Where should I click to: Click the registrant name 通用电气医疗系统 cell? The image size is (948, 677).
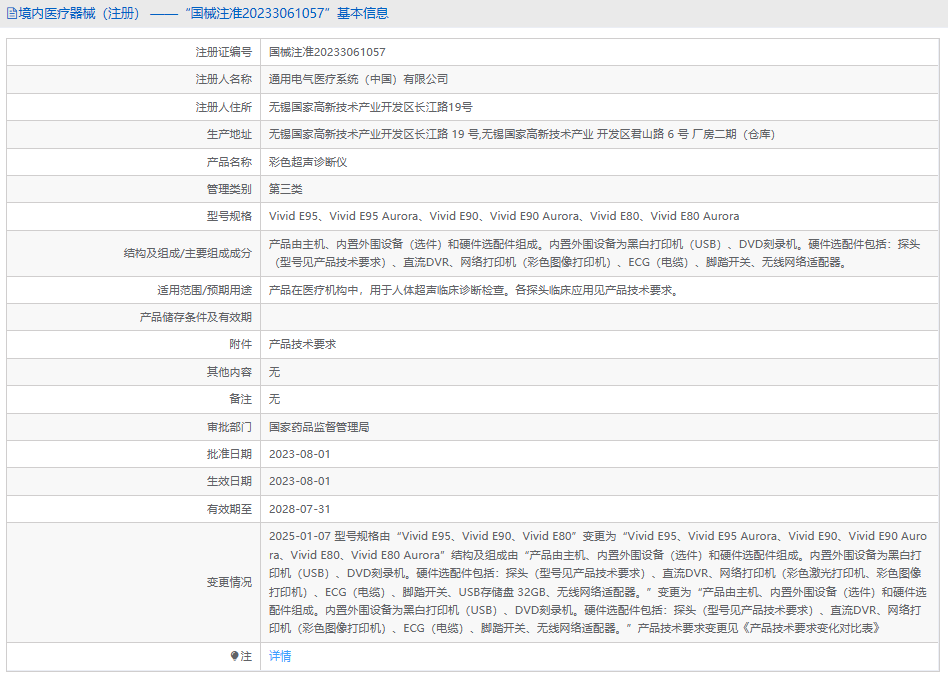358,79
